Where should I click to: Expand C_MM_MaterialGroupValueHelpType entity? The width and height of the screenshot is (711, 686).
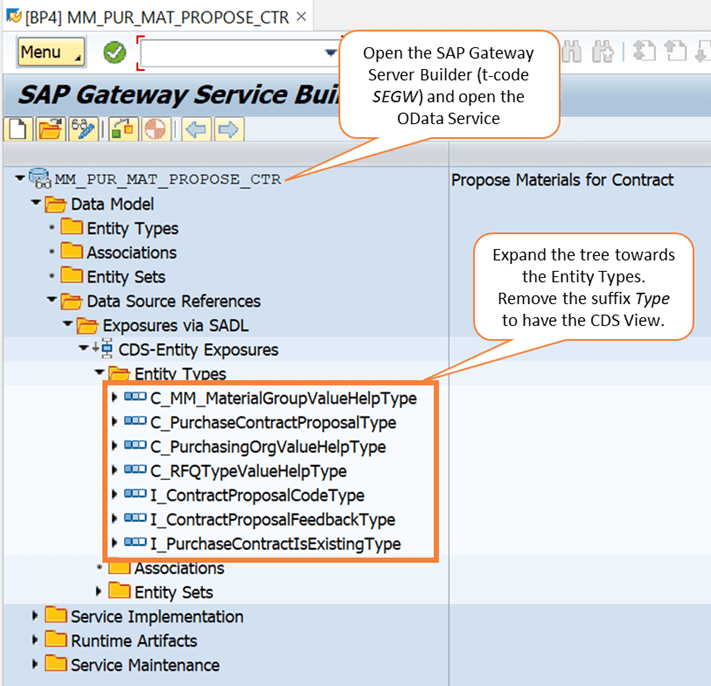(115, 397)
